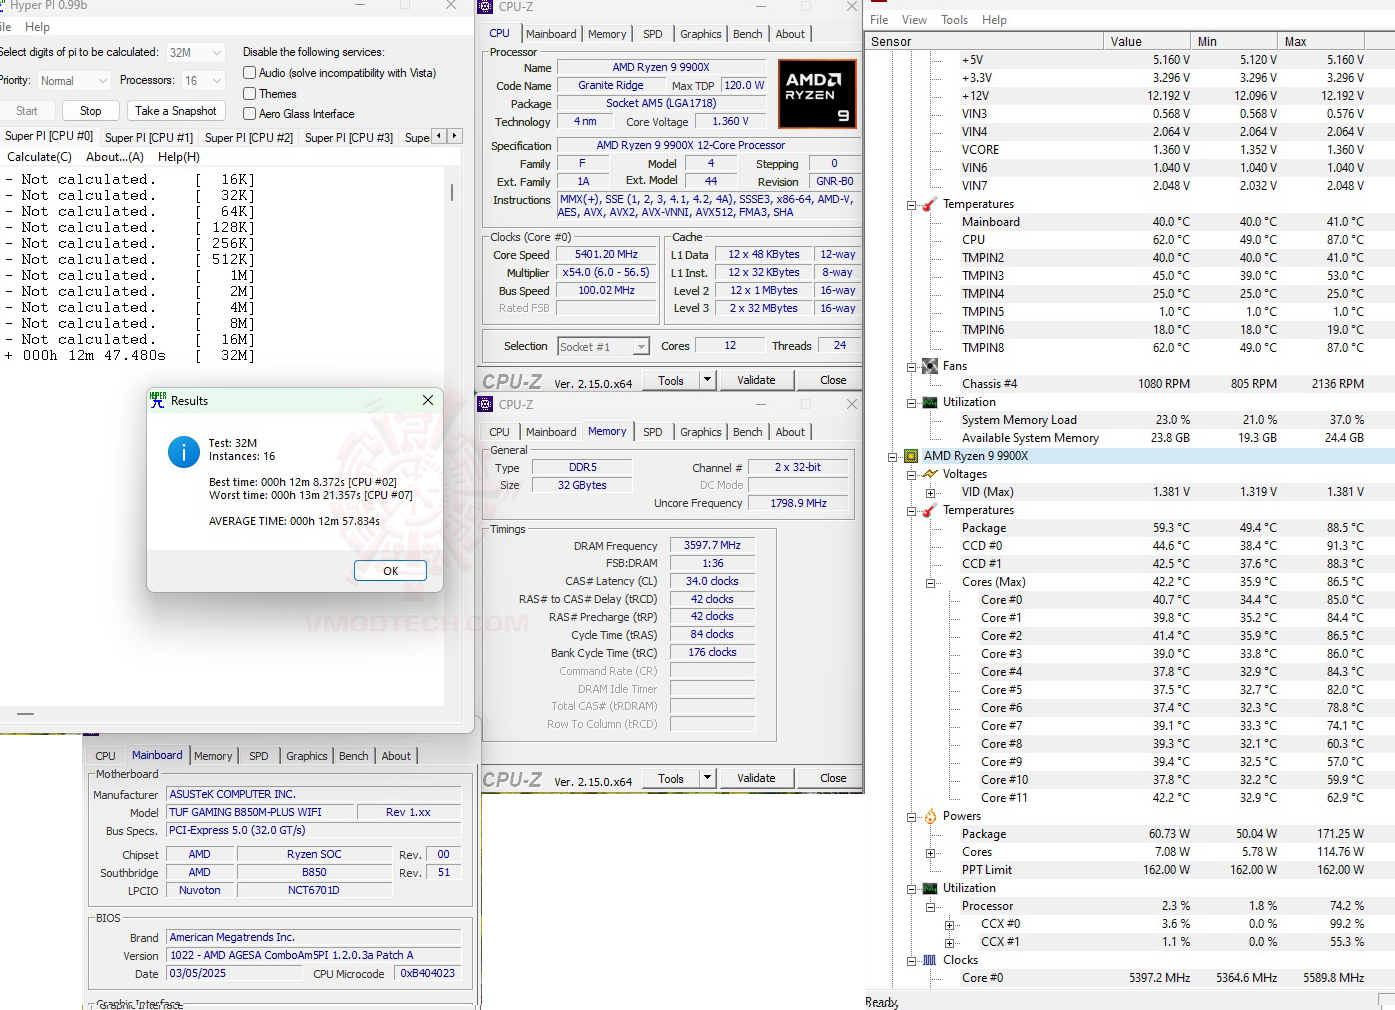Open the About...(A) menu in Super PI
This screenshot has height=1010, width=1395.
click(115, 157)
